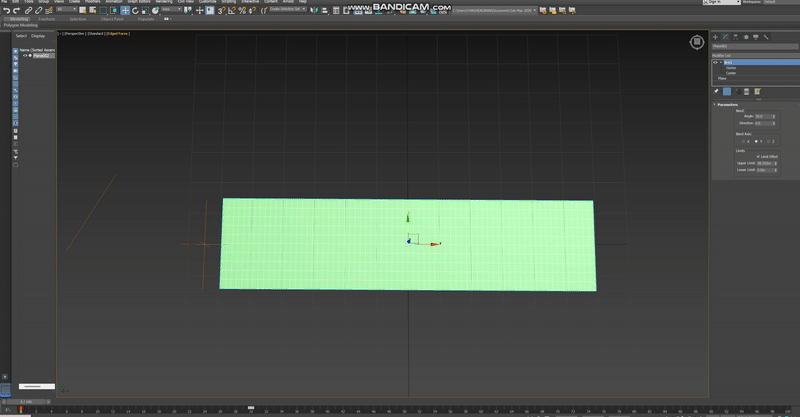The image size is (800, 417).
Task: Open the Reference Coordinate System View dropdown
Action: point(171,9)
